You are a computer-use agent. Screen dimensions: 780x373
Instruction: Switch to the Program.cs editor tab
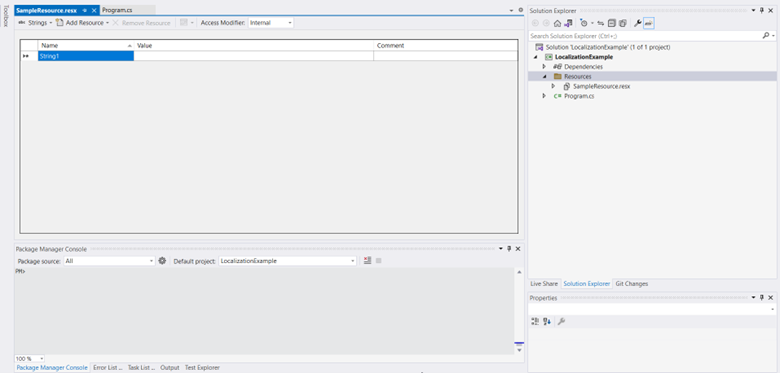(x=117, y=10)
